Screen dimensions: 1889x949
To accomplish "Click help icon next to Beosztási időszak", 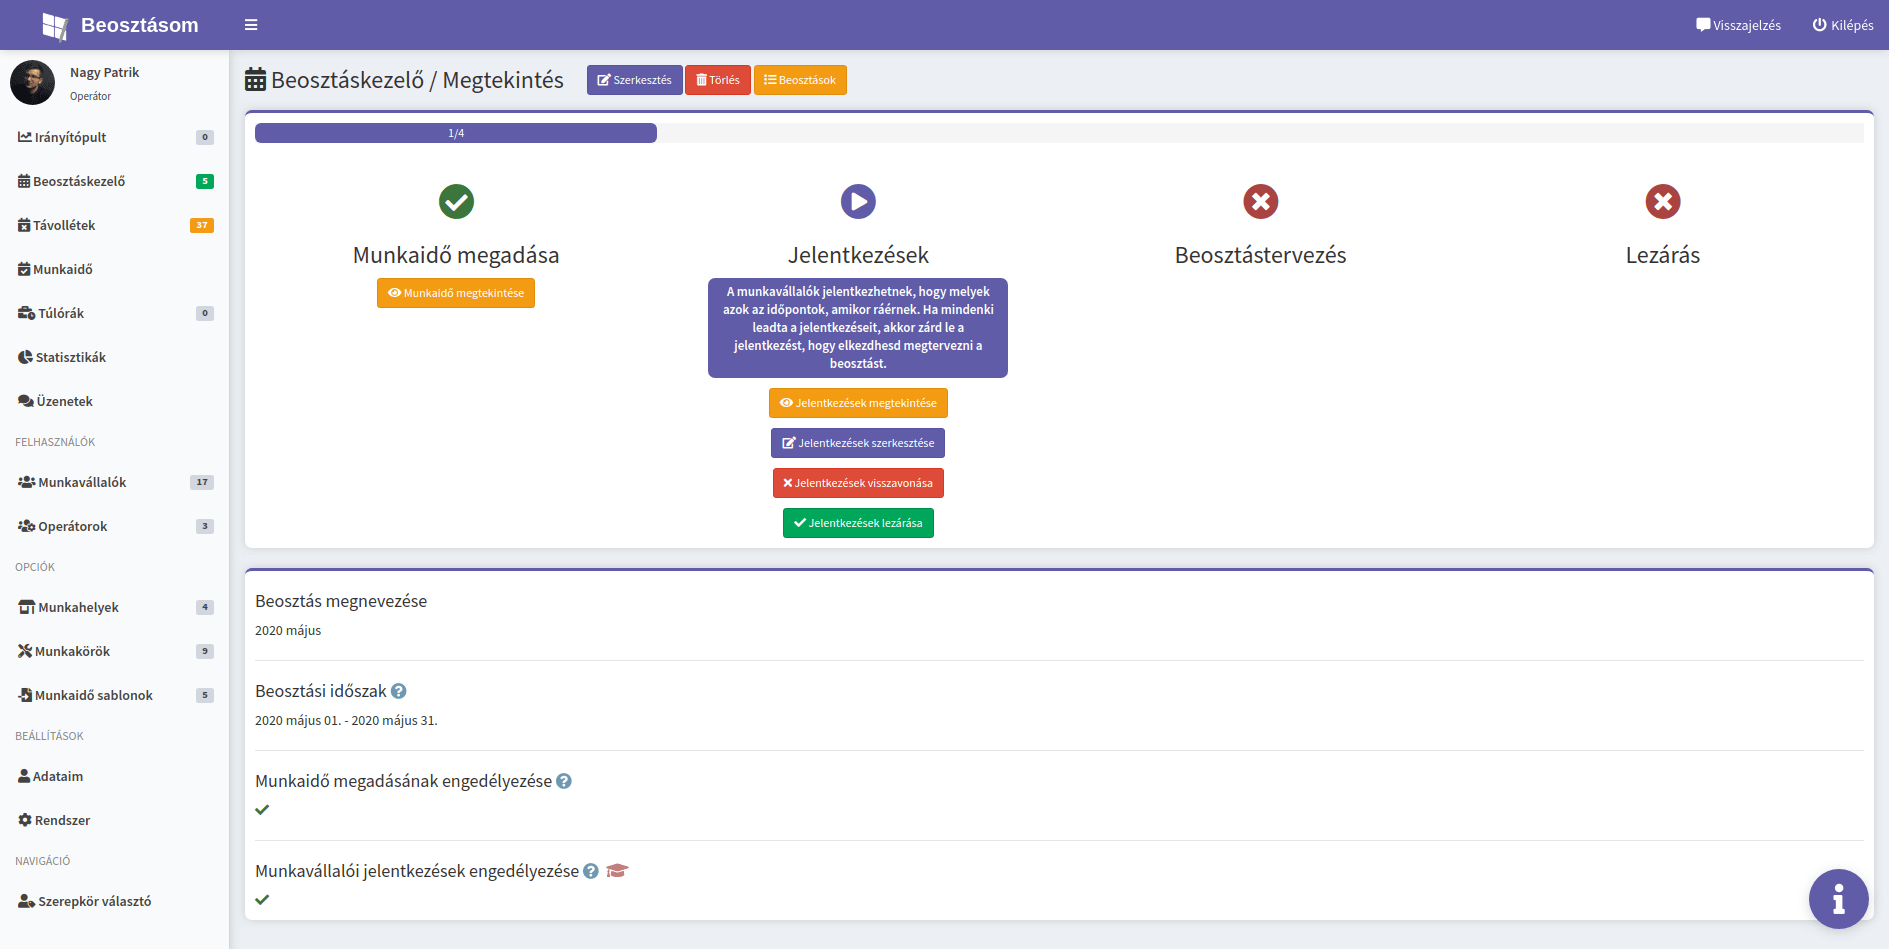I will pos(399,691).
